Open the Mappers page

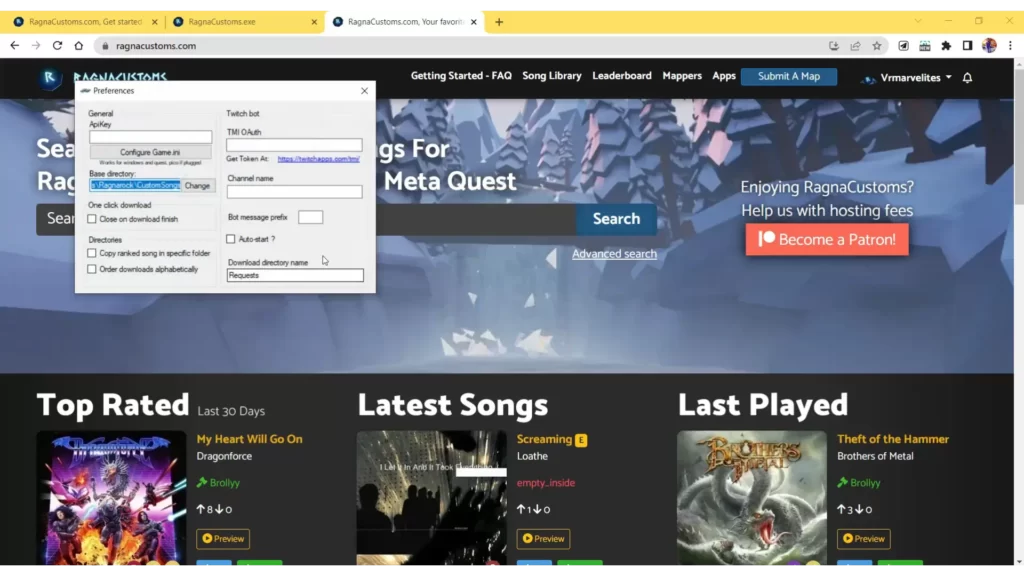pos(682,76)
